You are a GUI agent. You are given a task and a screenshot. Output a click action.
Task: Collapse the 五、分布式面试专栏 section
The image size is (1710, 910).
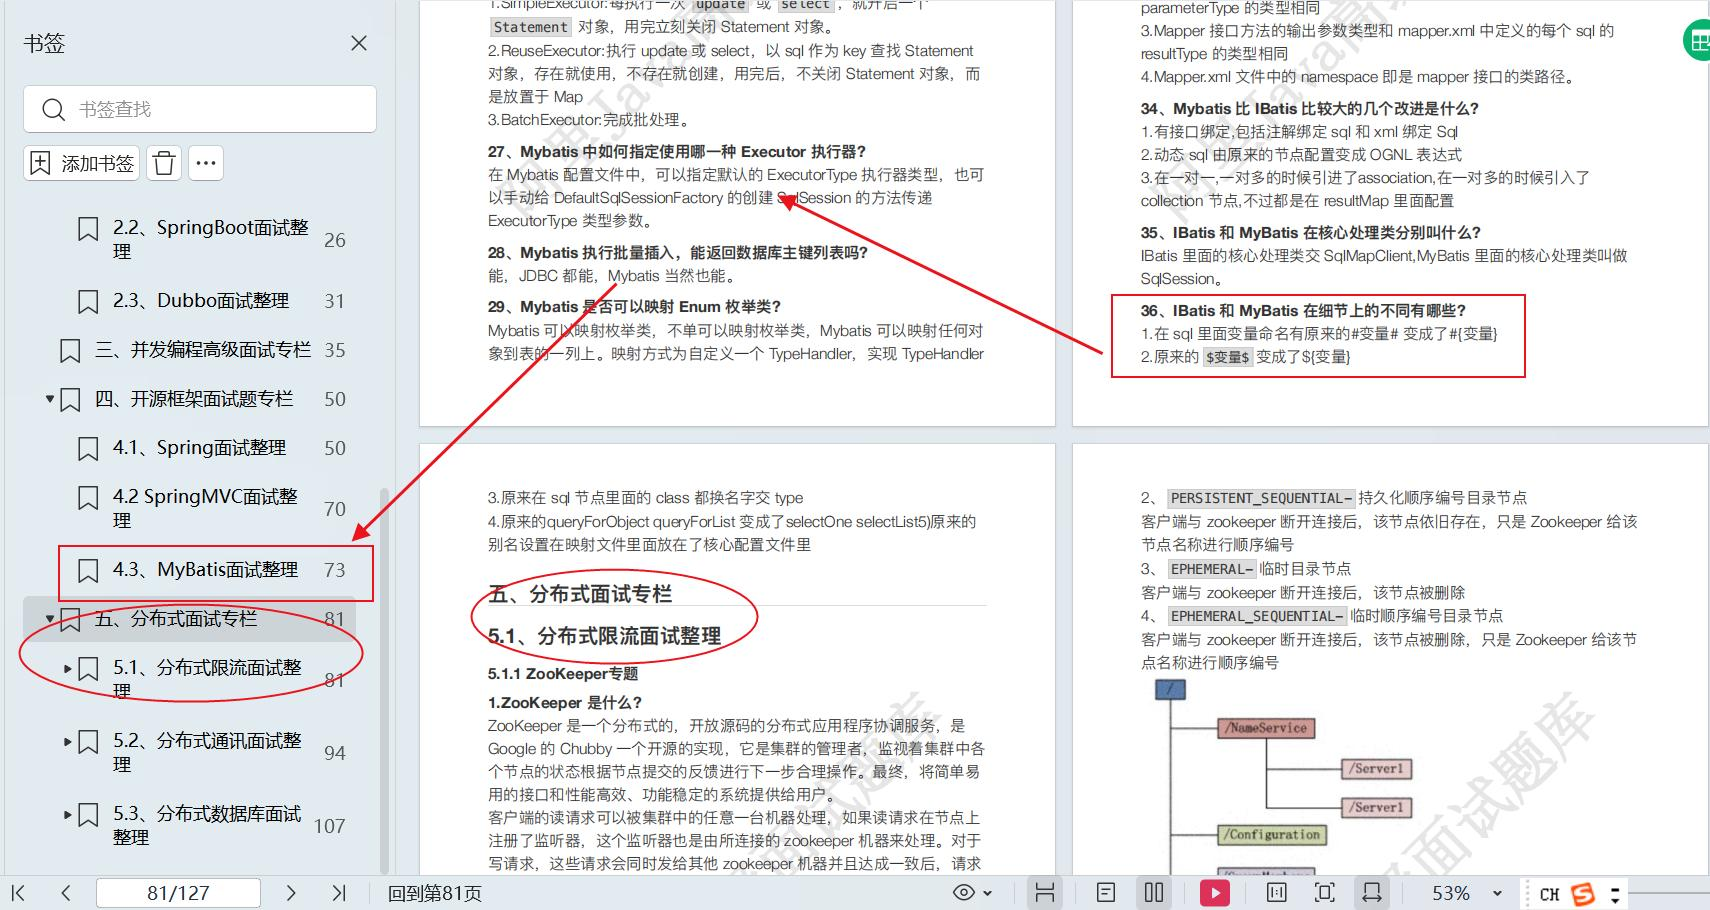[50, 619]
